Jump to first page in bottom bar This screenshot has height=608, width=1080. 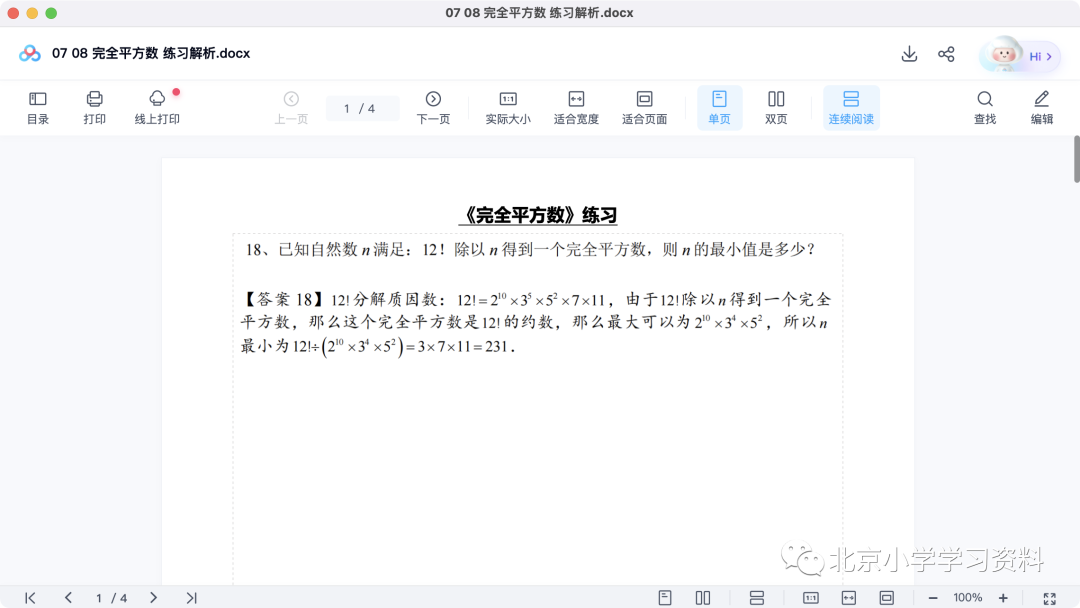pyautogui.click(x=30, y=598)
